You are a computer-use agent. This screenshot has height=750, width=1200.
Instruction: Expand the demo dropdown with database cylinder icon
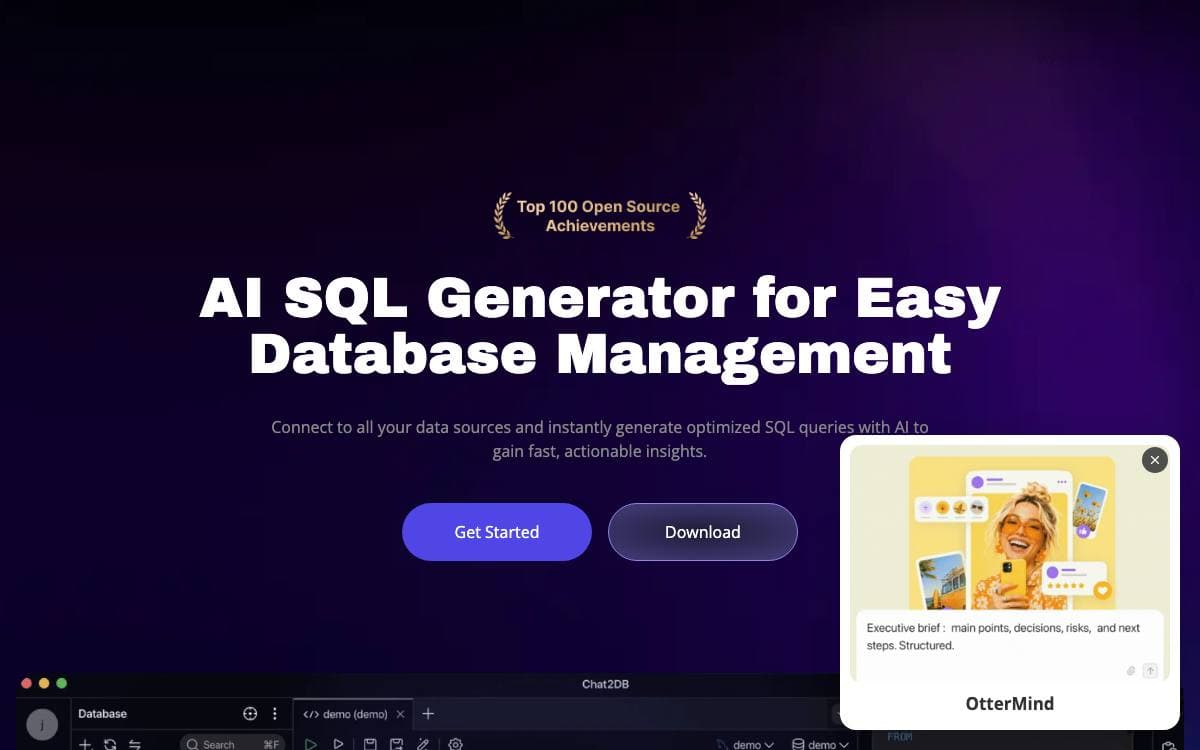tap(821, 744)
